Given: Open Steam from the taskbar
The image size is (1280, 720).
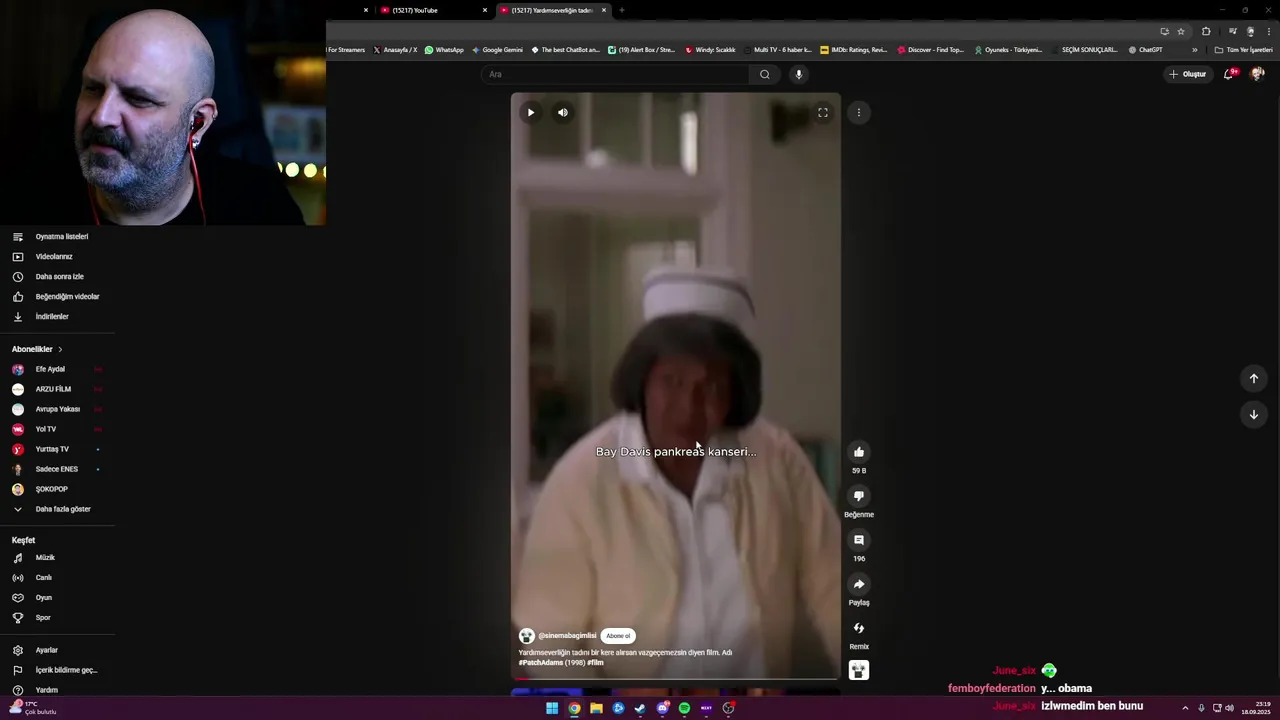Looking at the screenshot, I should (x=640, y=708).
